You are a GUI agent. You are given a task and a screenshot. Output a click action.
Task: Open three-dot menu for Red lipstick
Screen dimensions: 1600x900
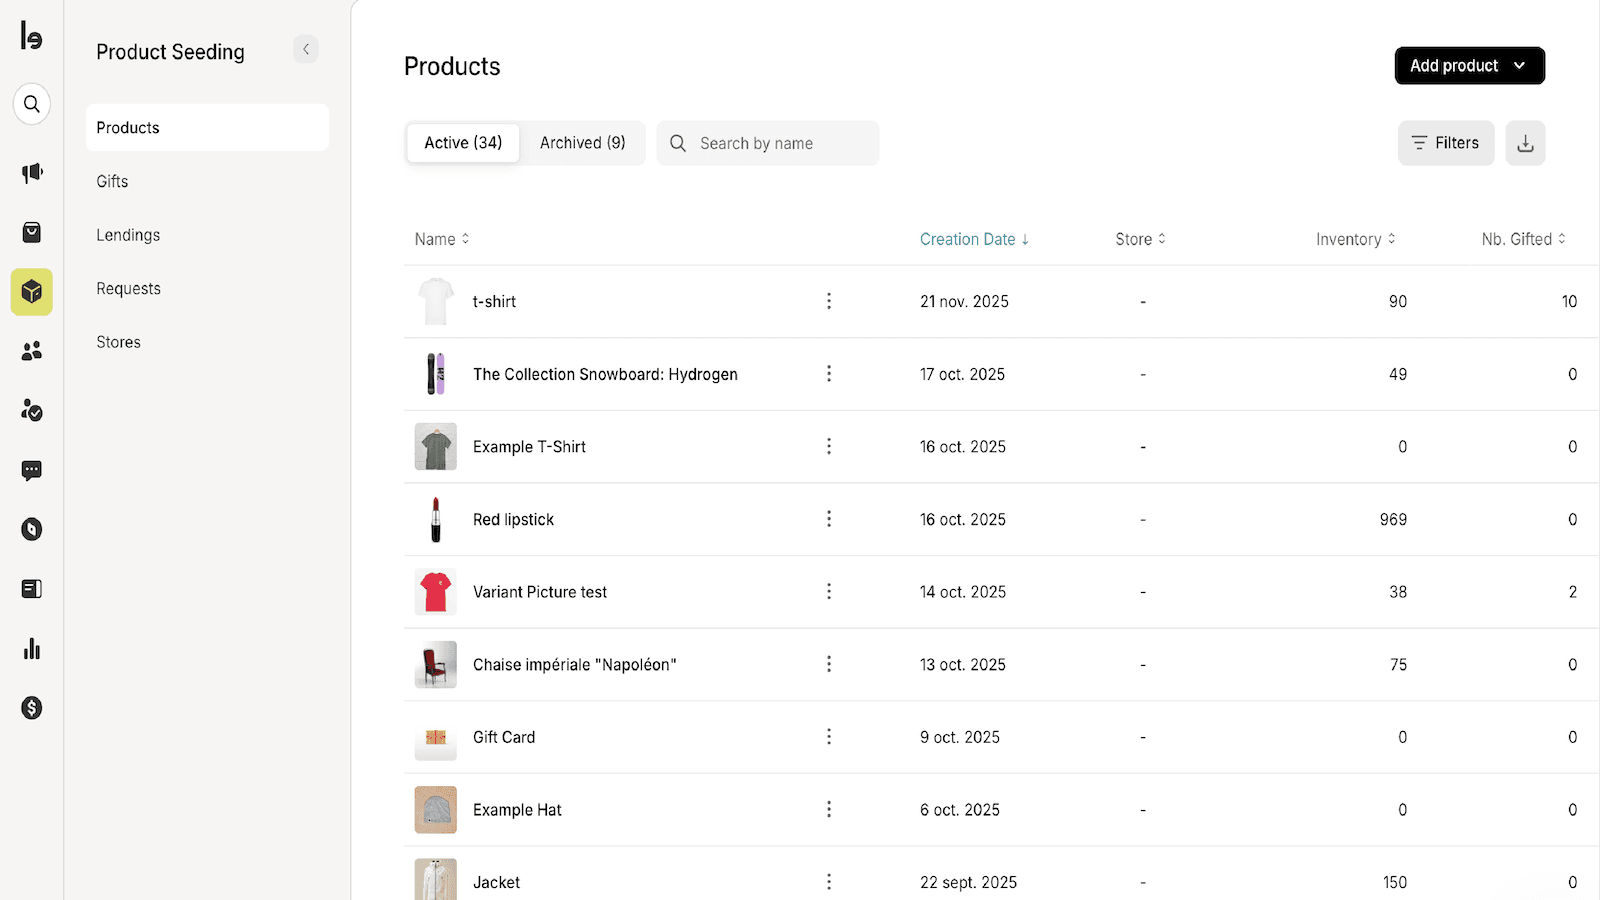coord(829,519)
